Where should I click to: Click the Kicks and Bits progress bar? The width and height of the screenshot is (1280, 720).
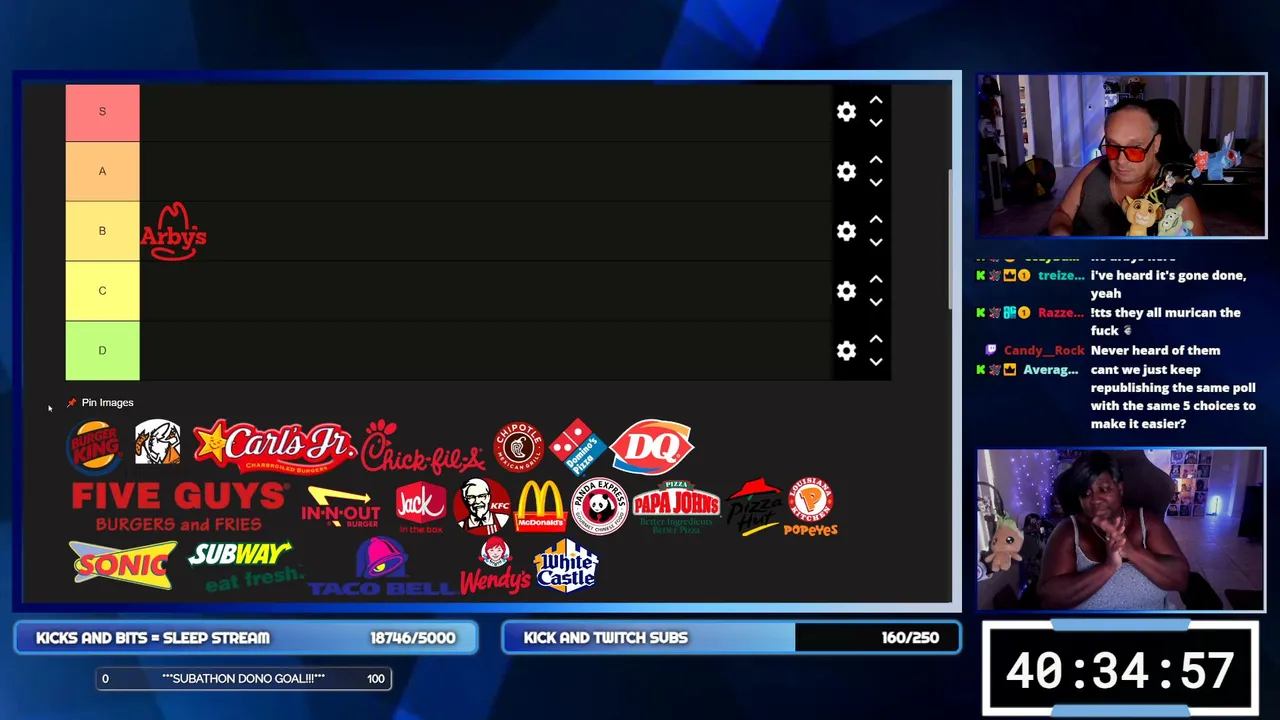click(x=246, y=638)
